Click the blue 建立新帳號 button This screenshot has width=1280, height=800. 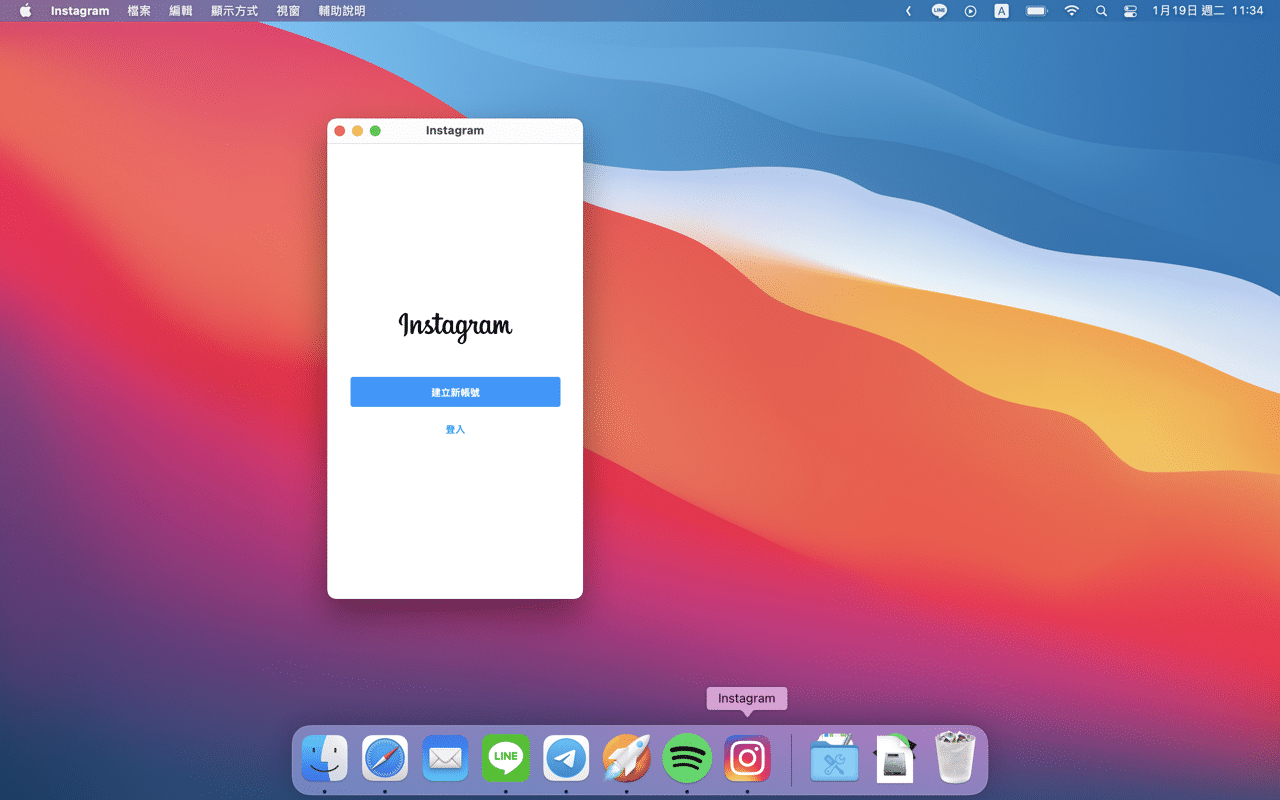click(x=455, y=392)
